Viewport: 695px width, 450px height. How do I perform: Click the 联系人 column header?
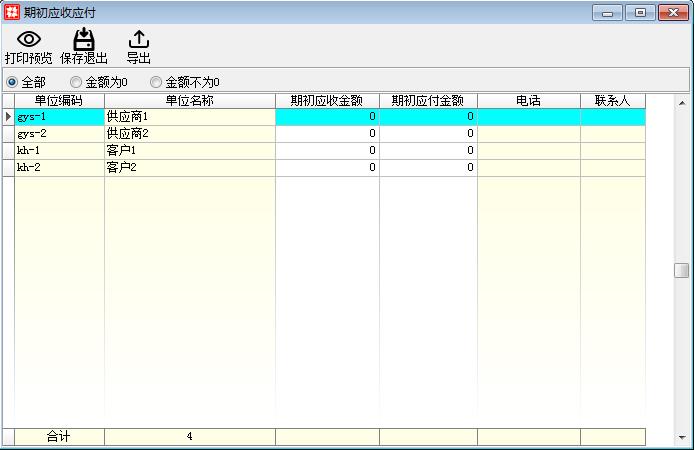[612, 101]
